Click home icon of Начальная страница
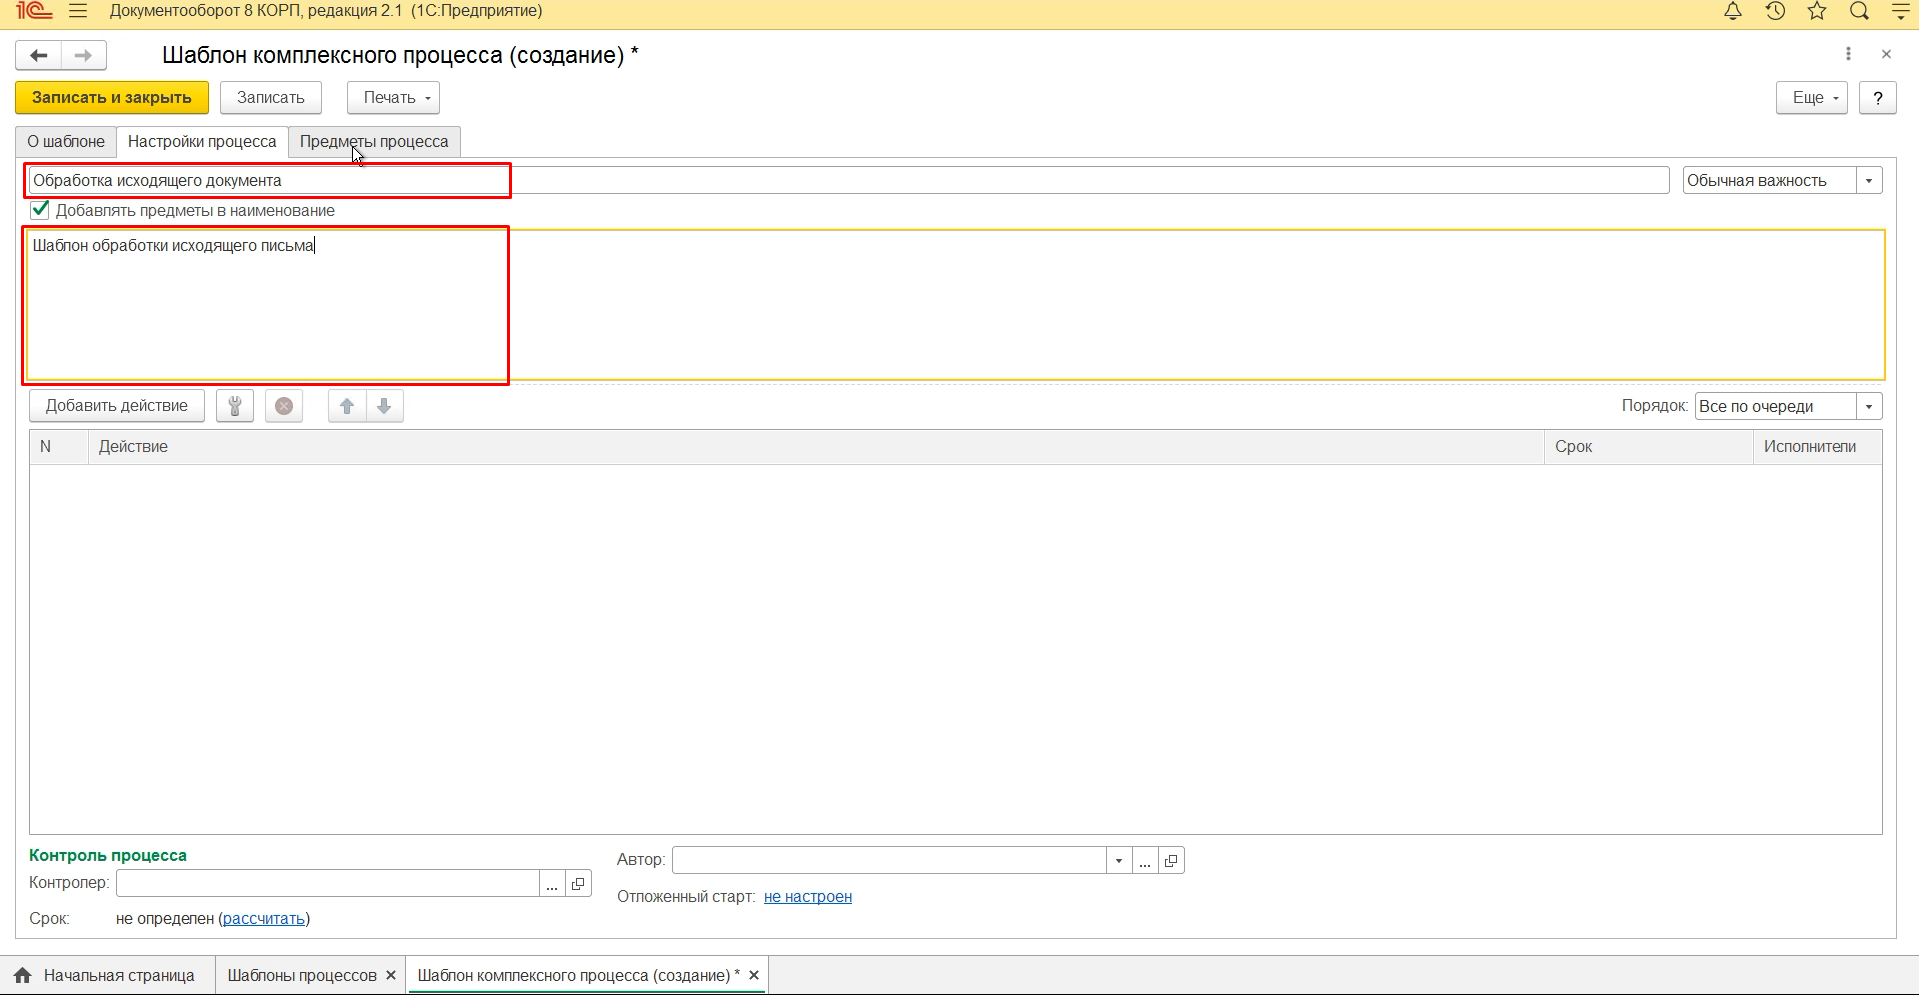This screenshot has height=995, width=1919. pos(23,975)
